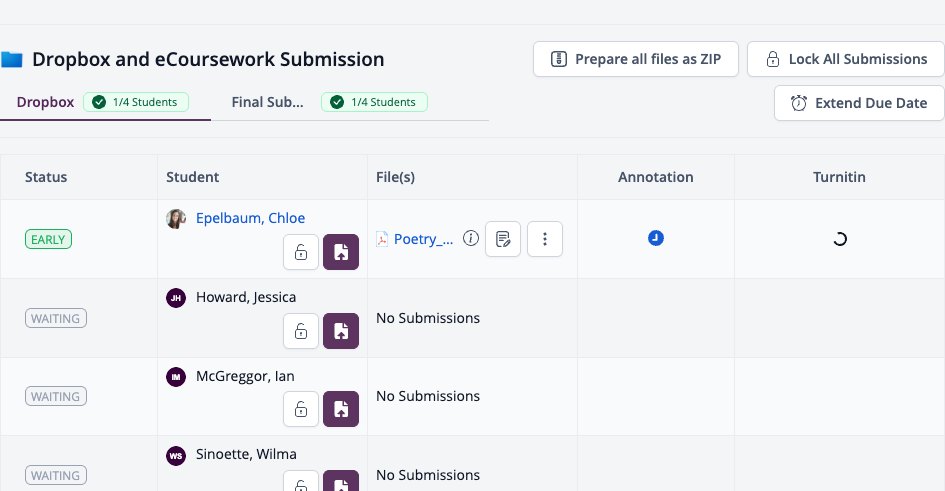Switch to the Final Sub... tab
945x491 pixels.
click(268, 102)
